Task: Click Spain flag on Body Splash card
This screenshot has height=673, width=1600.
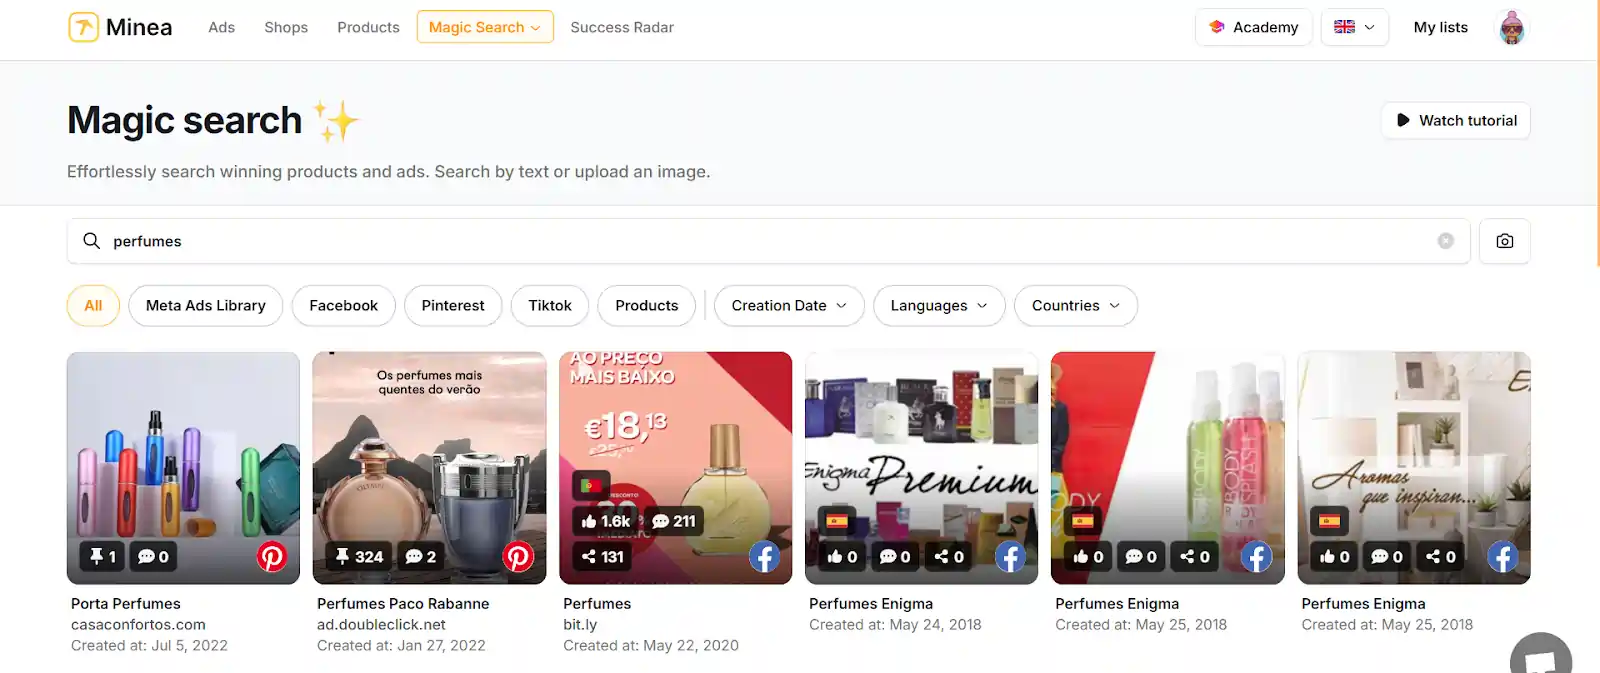Action: point(1083,521)
